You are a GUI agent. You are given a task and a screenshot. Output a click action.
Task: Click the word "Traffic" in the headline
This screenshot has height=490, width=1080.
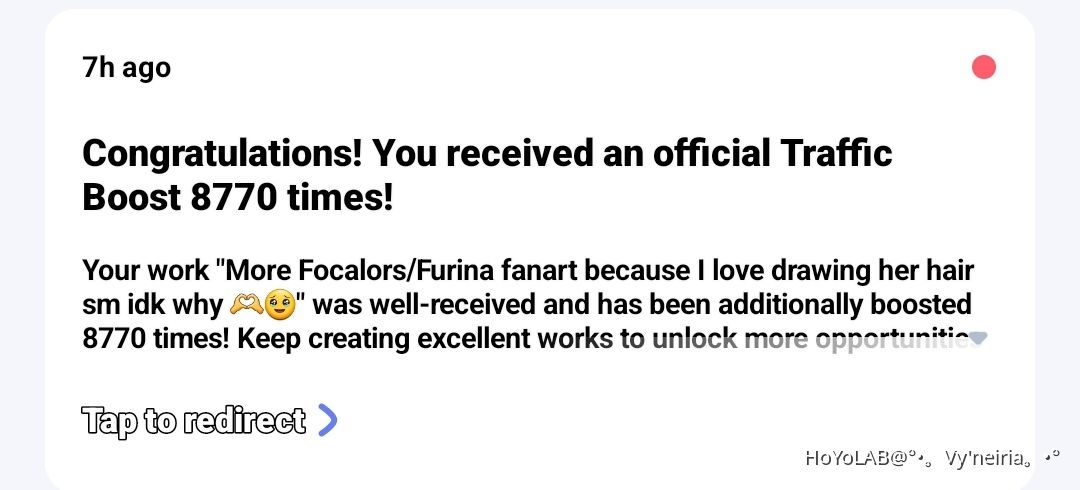(833, 154)
